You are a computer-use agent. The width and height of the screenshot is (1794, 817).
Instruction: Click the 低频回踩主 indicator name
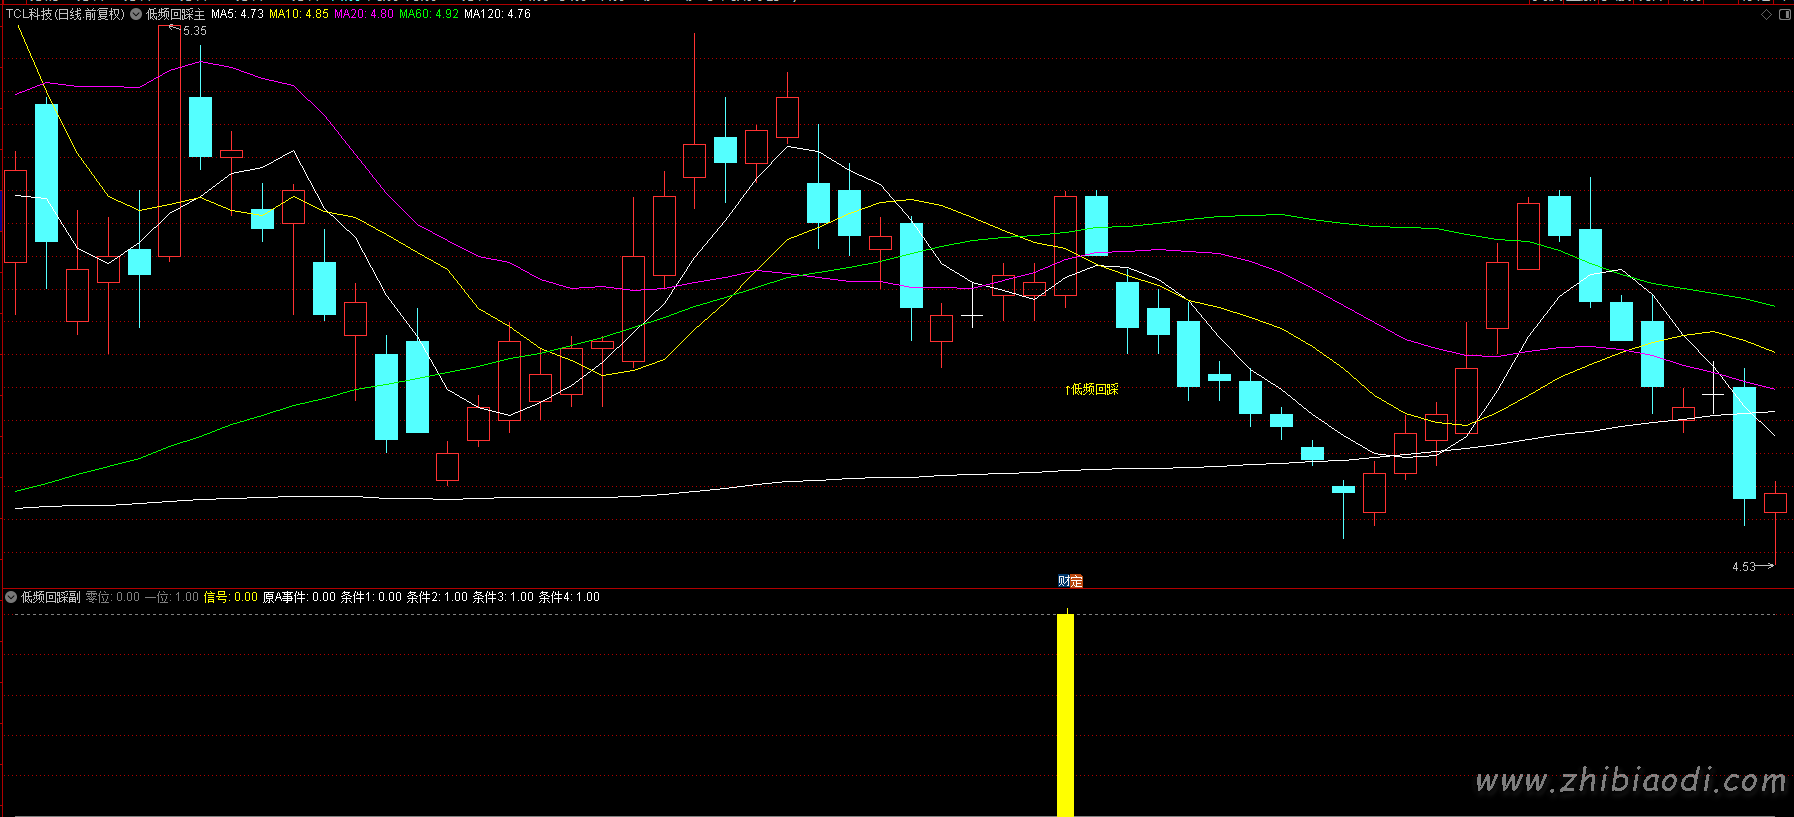coord(175,15)
